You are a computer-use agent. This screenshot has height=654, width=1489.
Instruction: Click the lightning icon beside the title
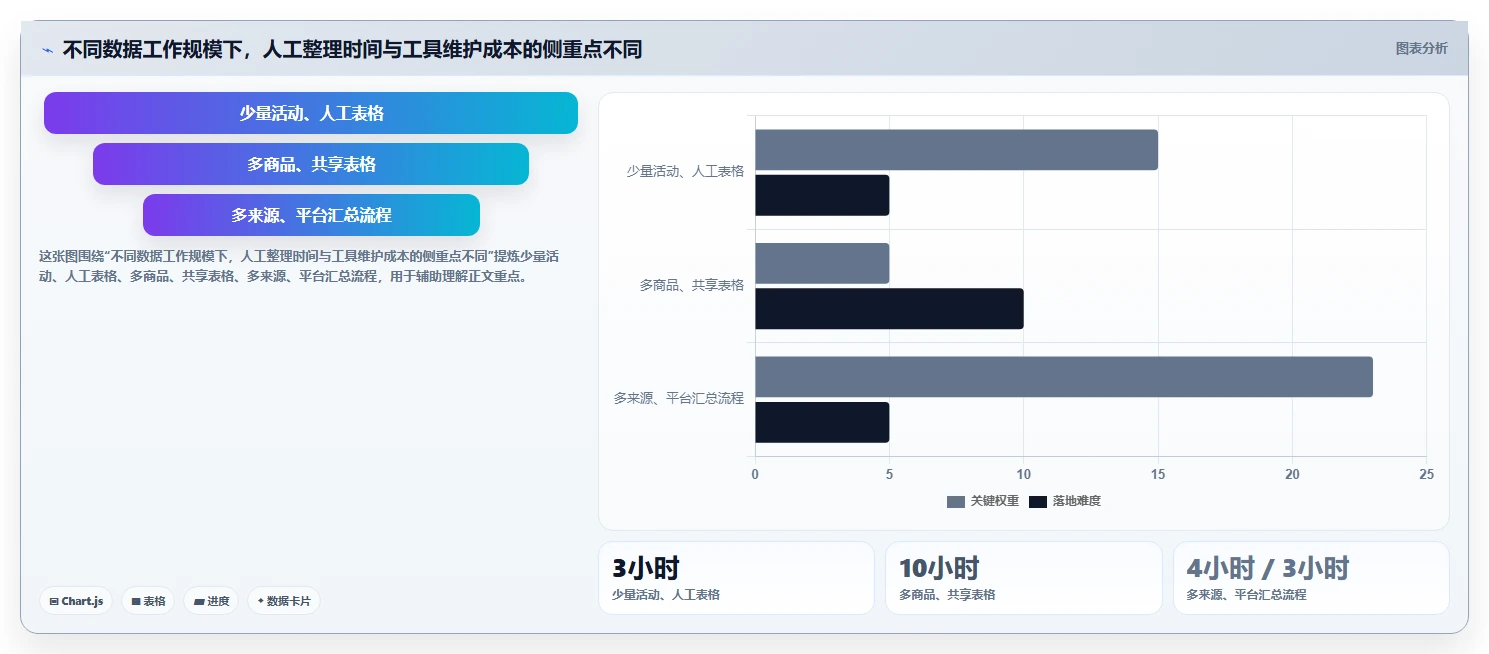click(47, 50)
